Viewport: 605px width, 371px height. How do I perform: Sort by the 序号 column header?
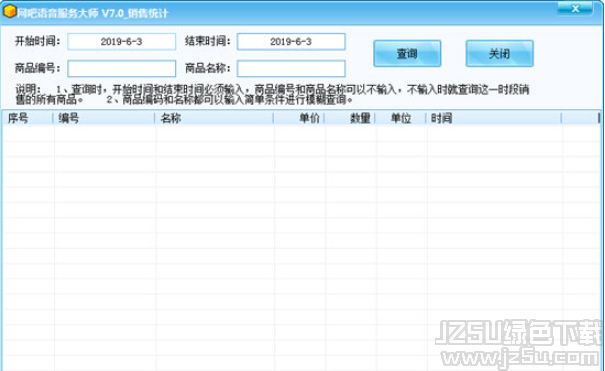27,118
